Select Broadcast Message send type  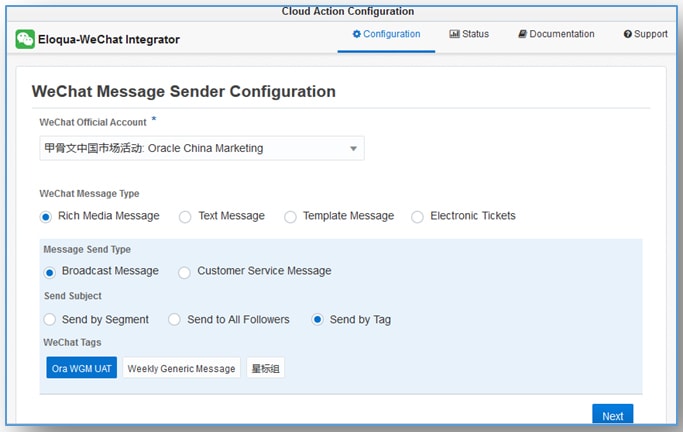tap(50, 272)
